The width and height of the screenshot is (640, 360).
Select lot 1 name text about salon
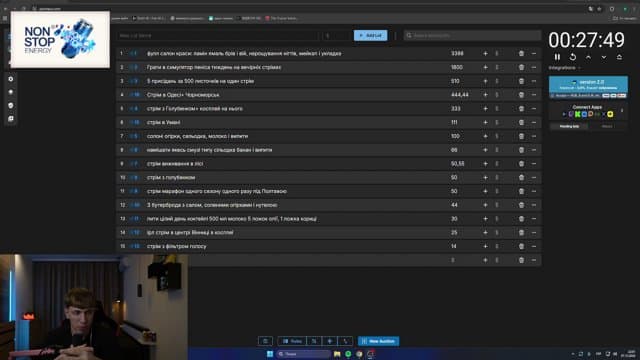coord(244,53)
